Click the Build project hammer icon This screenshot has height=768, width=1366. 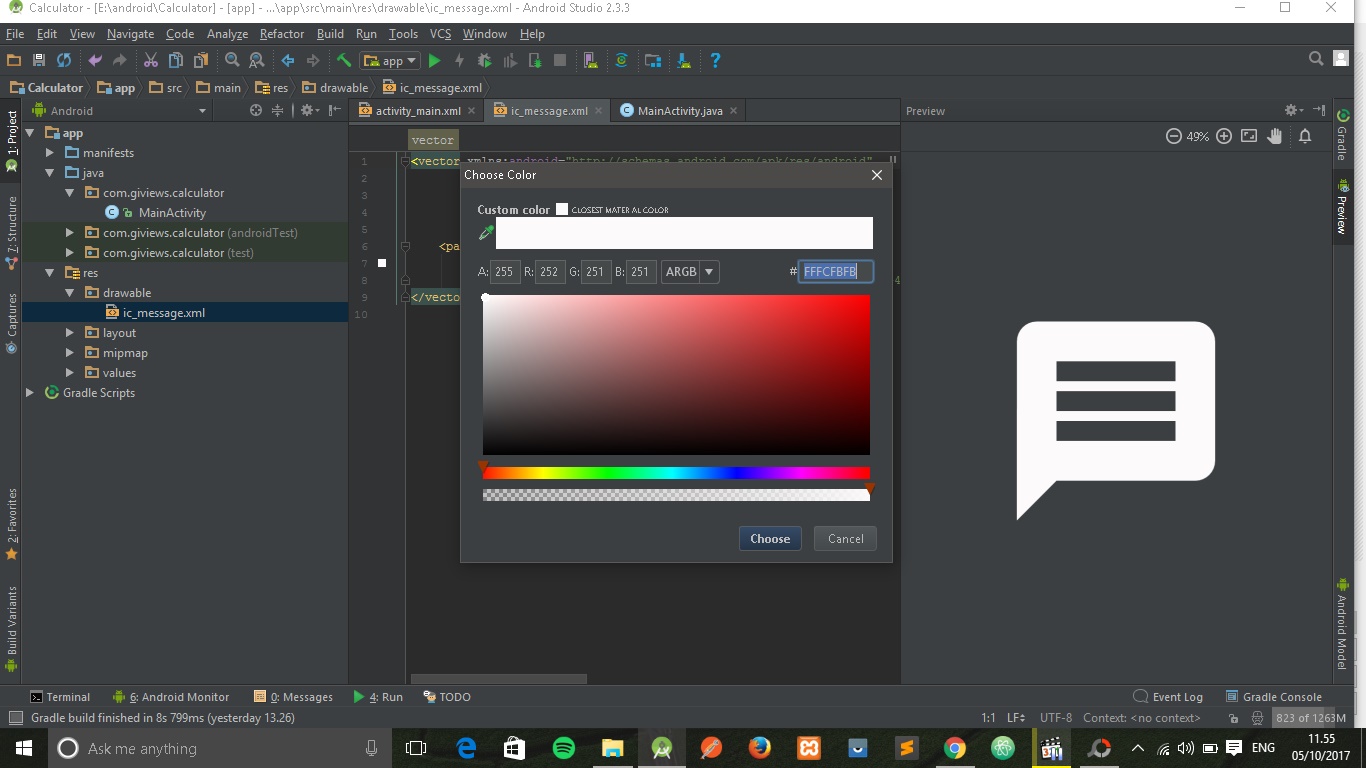coord(343,60)
